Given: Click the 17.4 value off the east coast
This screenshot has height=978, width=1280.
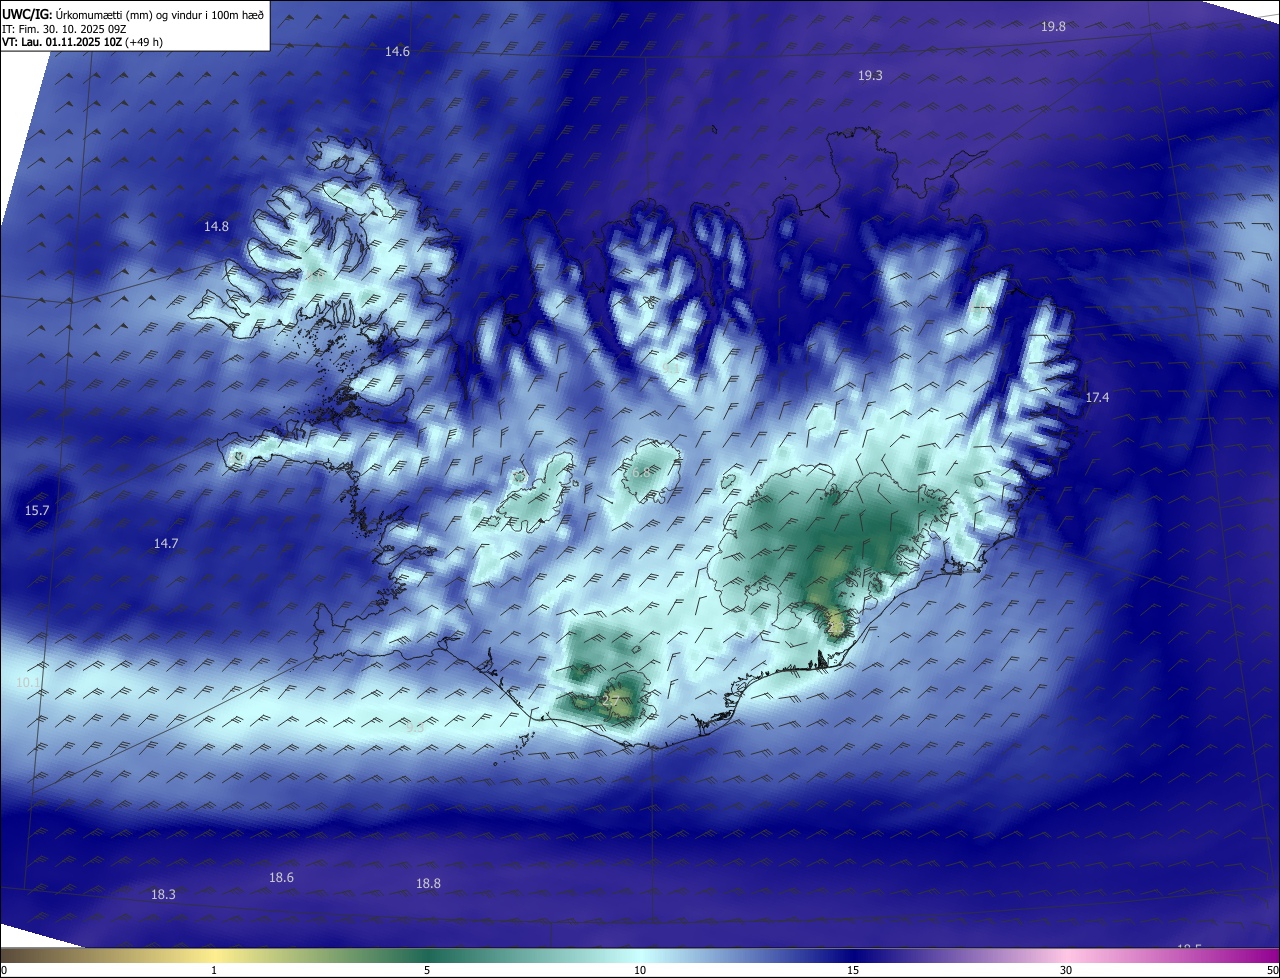Looking at the screenshot, I should point(1097,398).
